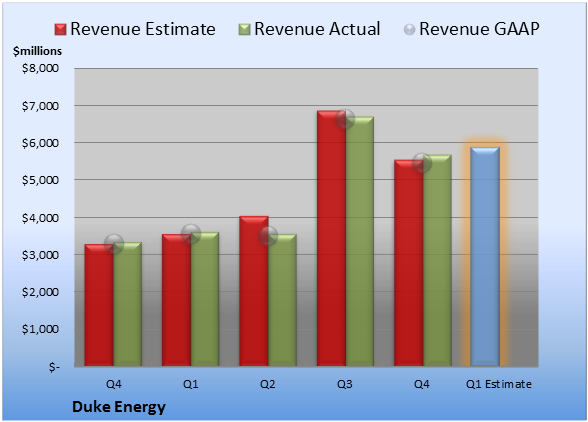The width and height of the screenshot is (588, 422).
Task: Click the '$7,000' axis value
Action: tap(40, 106)
